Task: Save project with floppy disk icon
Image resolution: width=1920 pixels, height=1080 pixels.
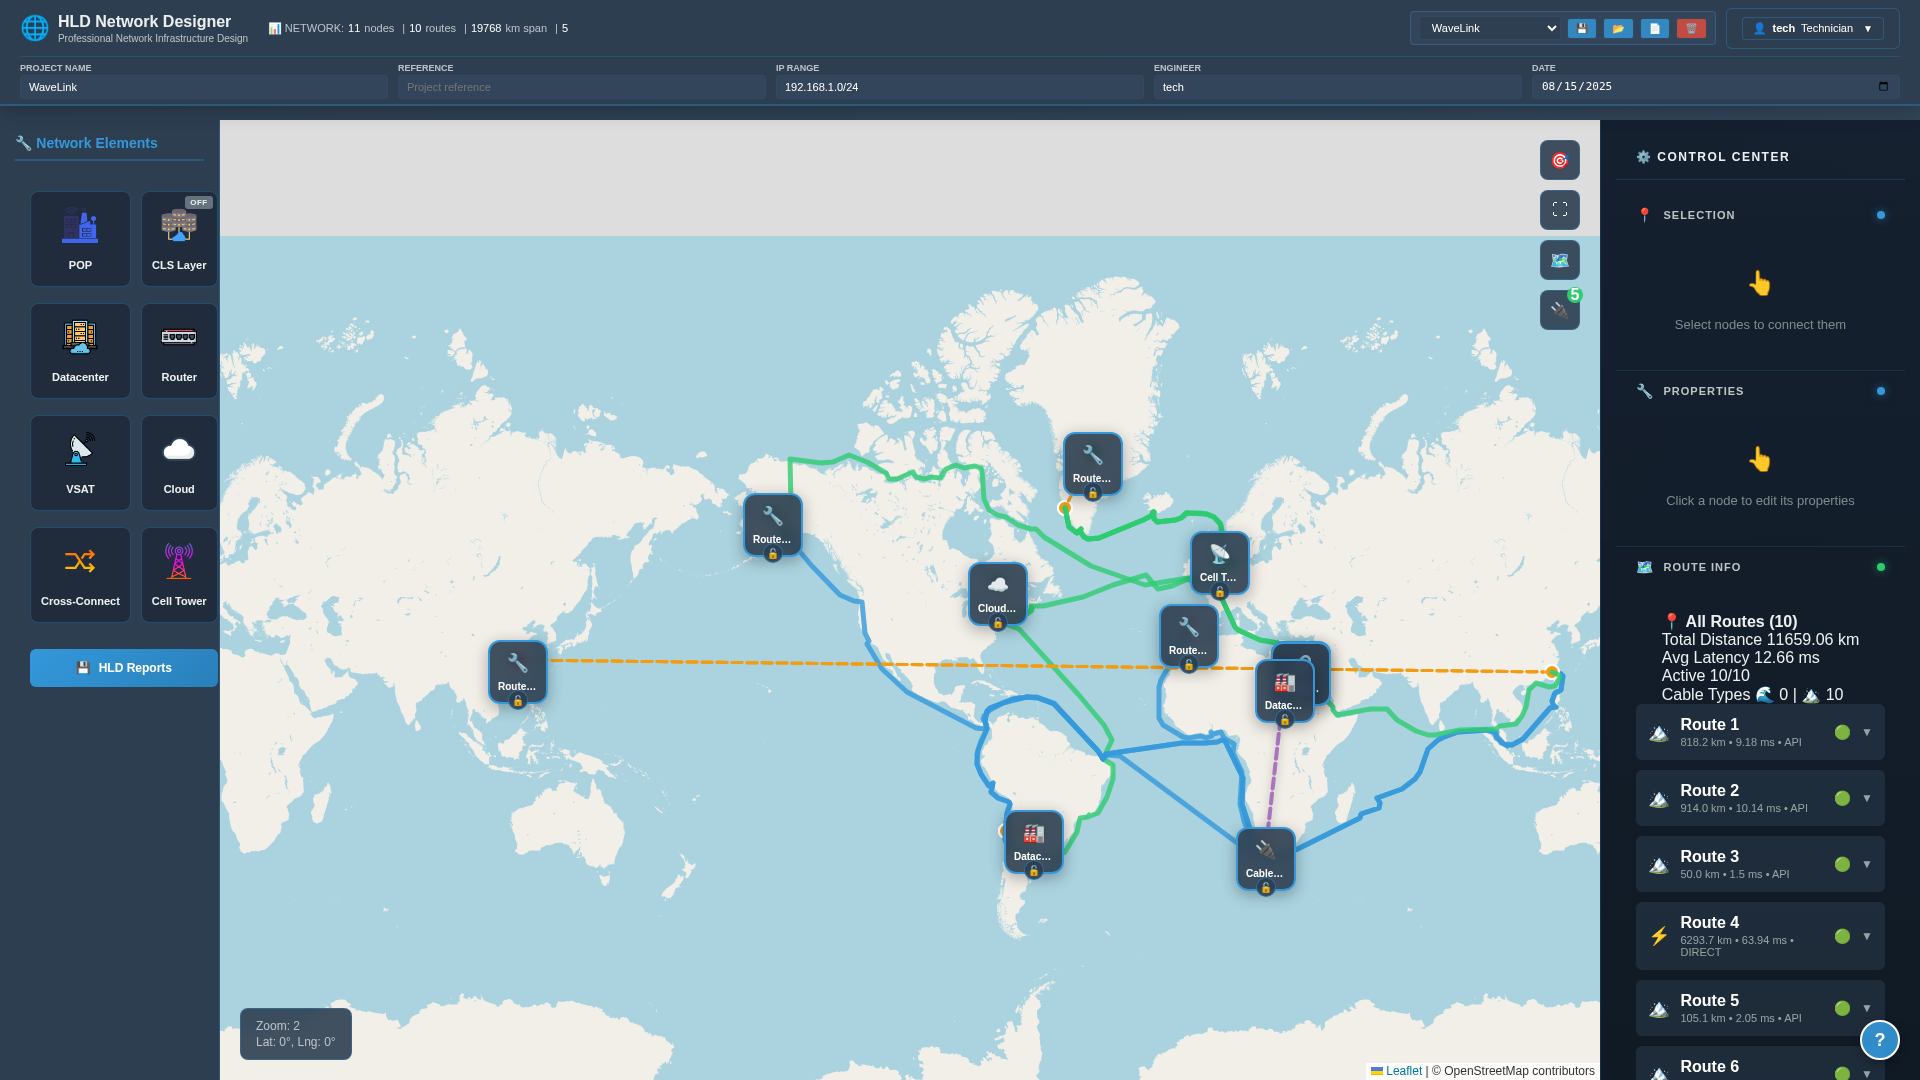Action: coord(1582,28)
